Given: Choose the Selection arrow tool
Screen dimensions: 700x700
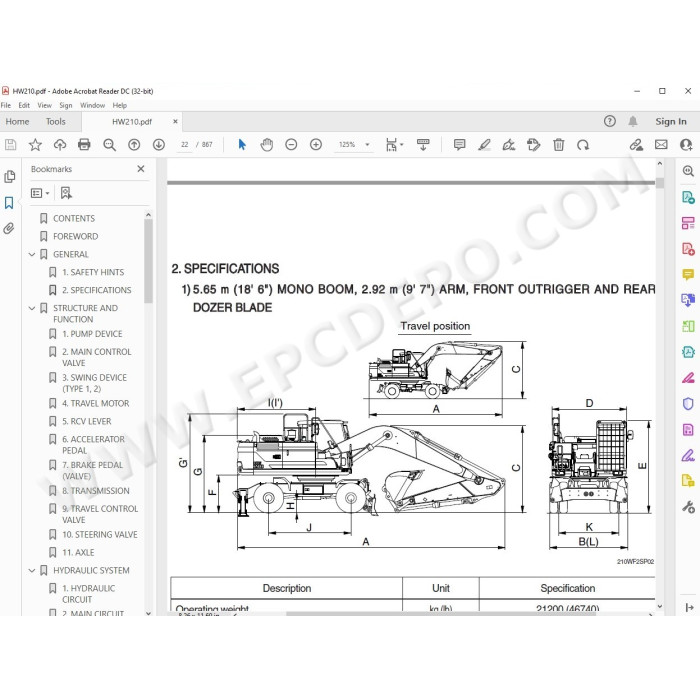Looking at the screenshot, I should point(242,145).
